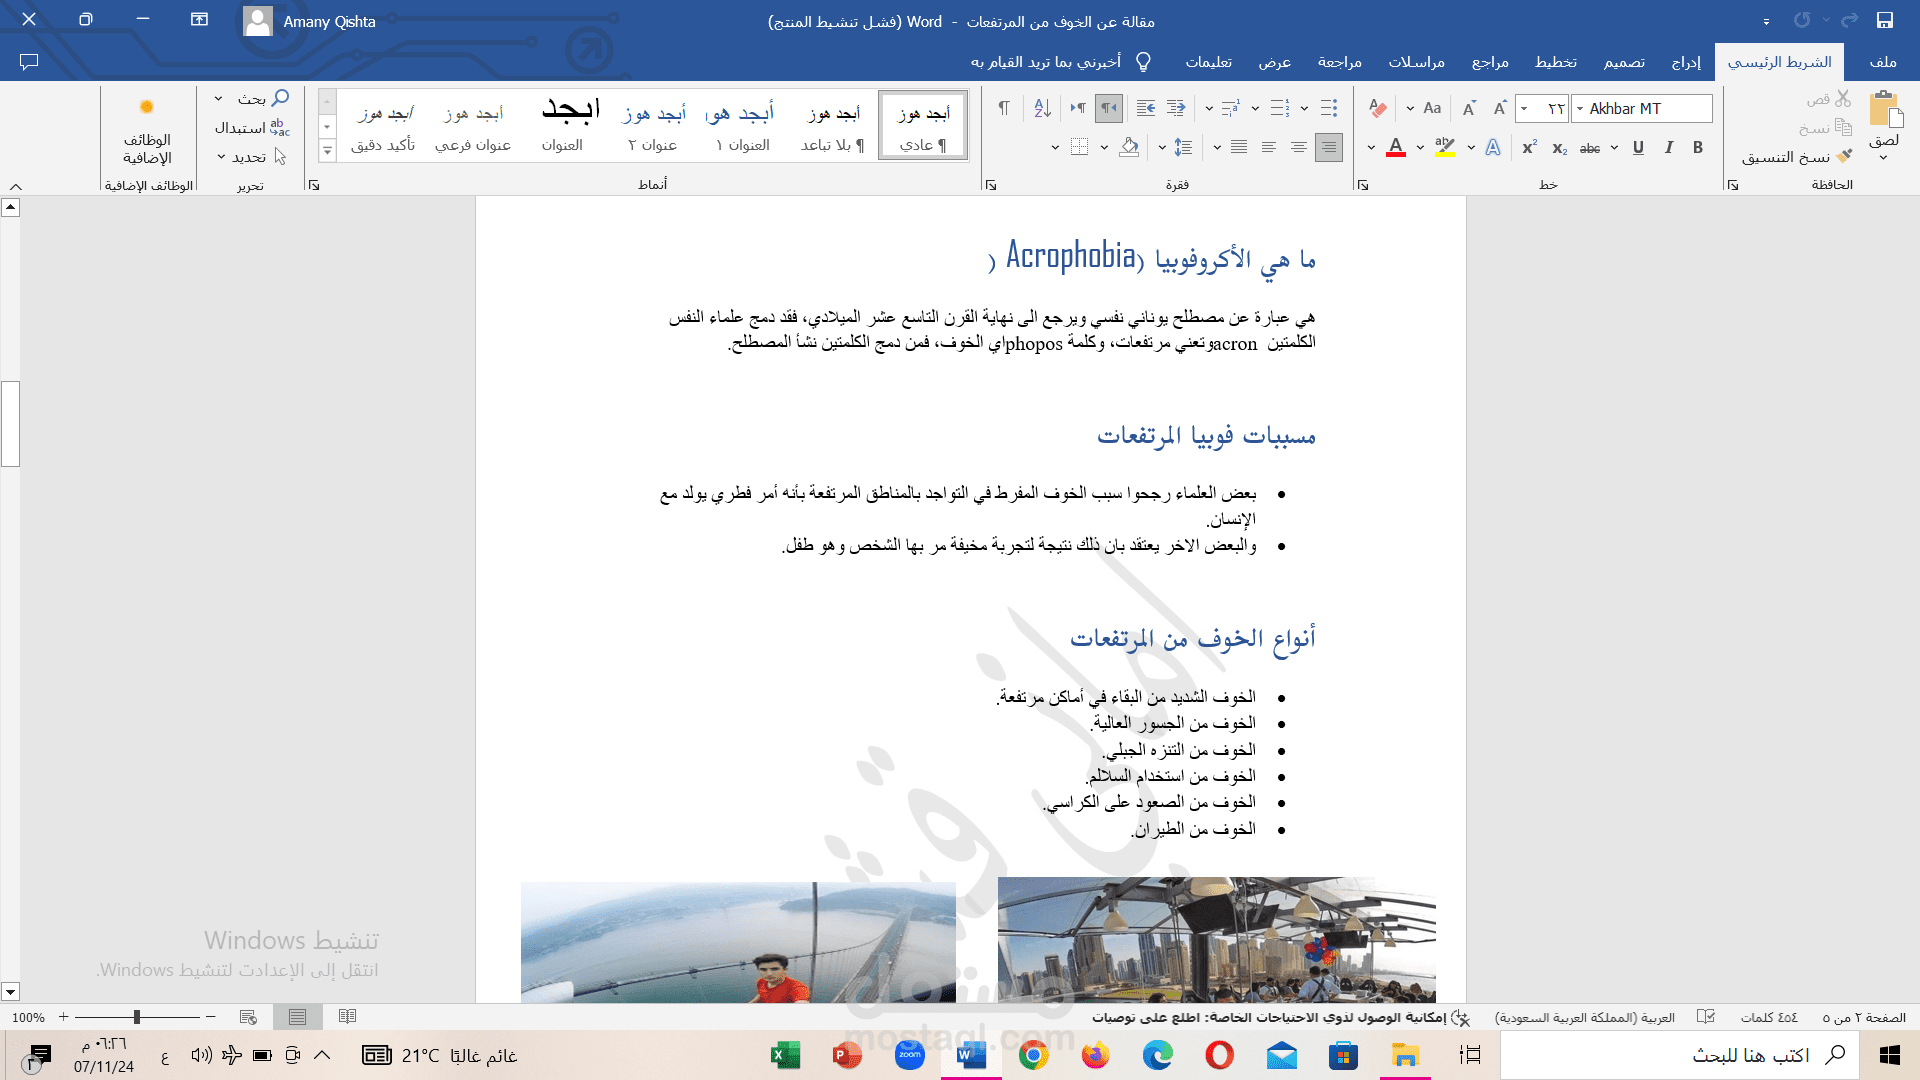Switch to the Review ribbon tab

pyautogui.click(x=1339, y=62)
